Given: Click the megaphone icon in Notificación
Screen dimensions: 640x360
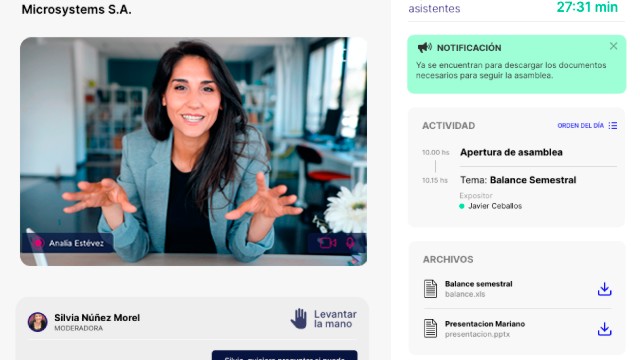Looking at the screenshot, I should coord(424,48).
